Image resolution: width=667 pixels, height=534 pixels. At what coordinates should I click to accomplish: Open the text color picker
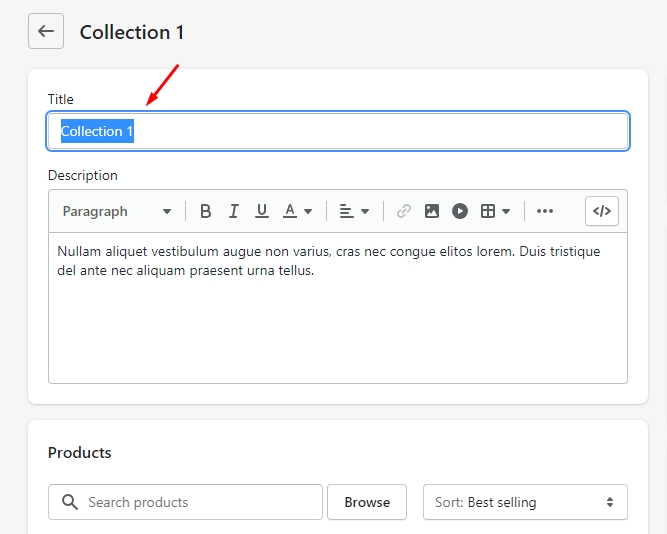pyautogui.click(x=297, y=211)
